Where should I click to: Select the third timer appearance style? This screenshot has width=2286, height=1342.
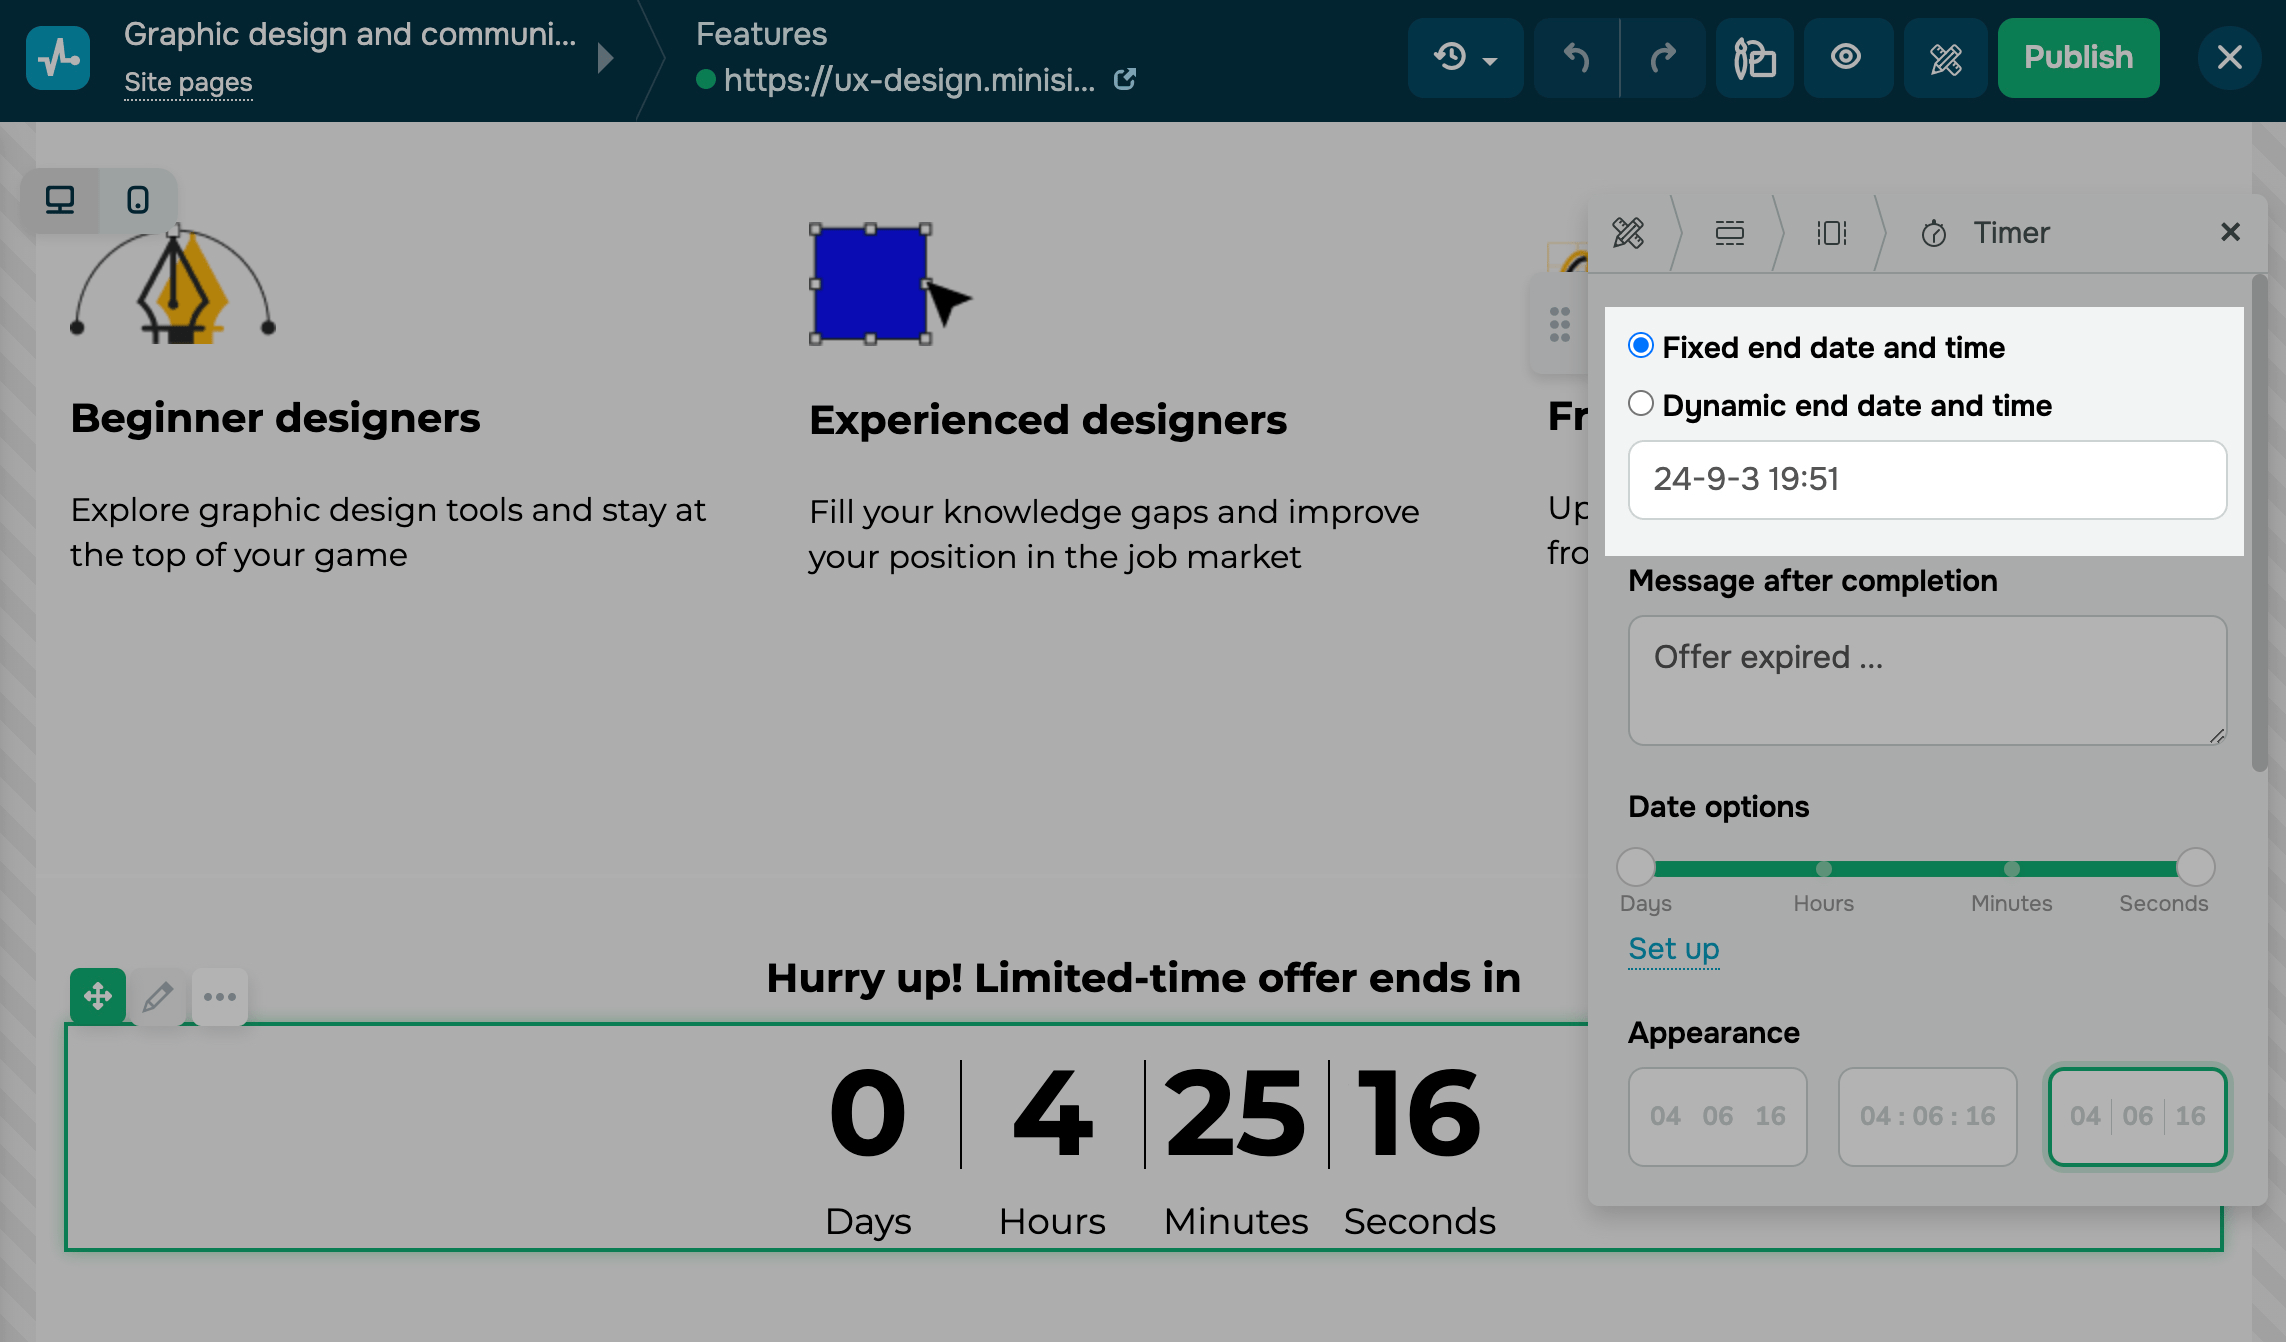[x=2136, y=1115]
